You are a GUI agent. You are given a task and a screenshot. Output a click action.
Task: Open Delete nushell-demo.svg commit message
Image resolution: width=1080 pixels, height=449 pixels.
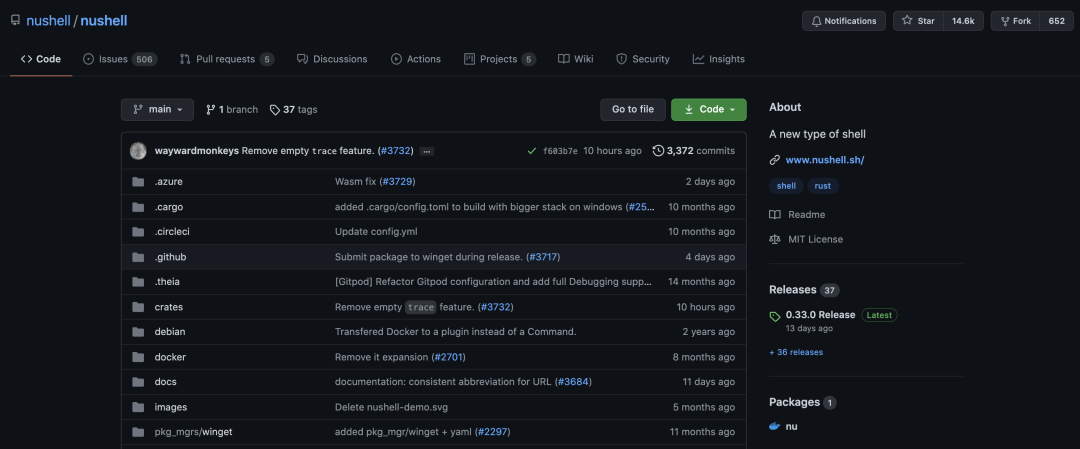(x=391, y=407)
